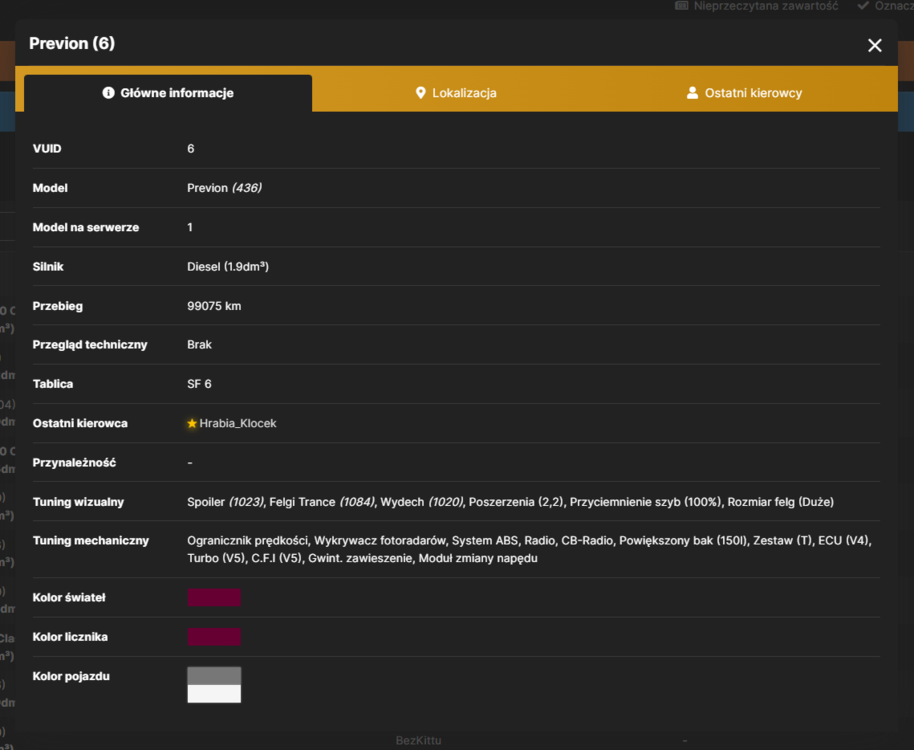The width and height of the screenshot is (914, 750).
Task: Close the Previon (6) dialog
Action: (x=874, y=45)
